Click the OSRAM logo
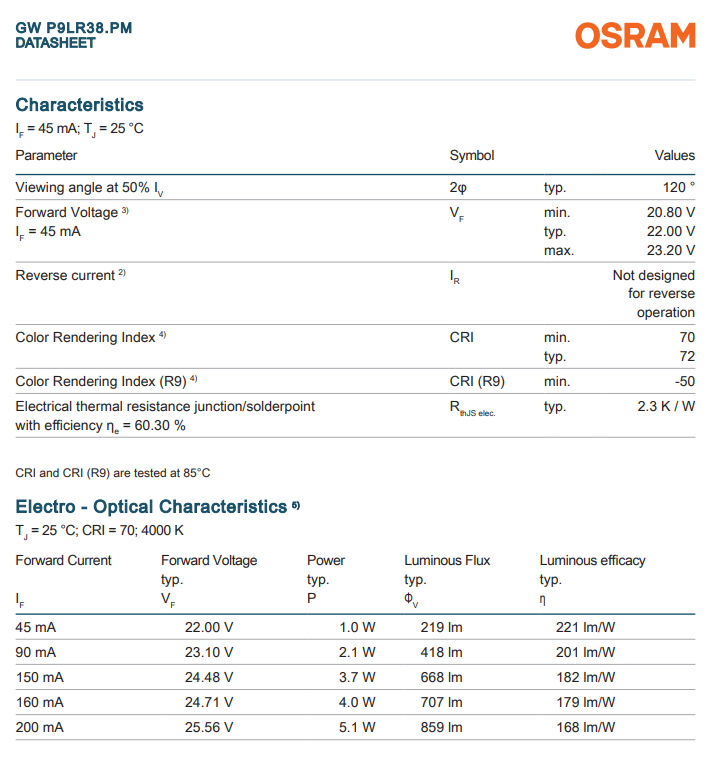The image size is (713, 764). [x=635, y=36]
